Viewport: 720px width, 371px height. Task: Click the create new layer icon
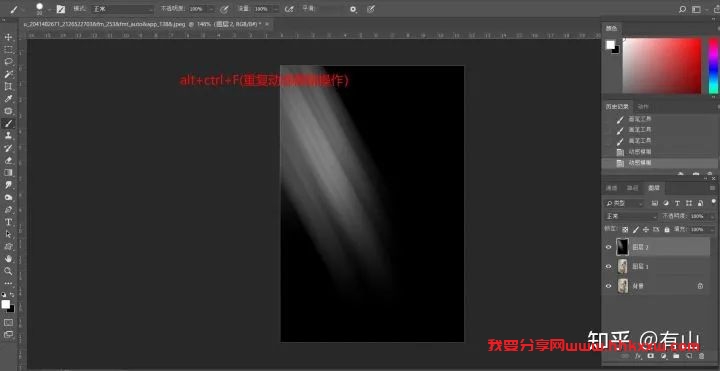pyautogui.click(x=689, y=356)
